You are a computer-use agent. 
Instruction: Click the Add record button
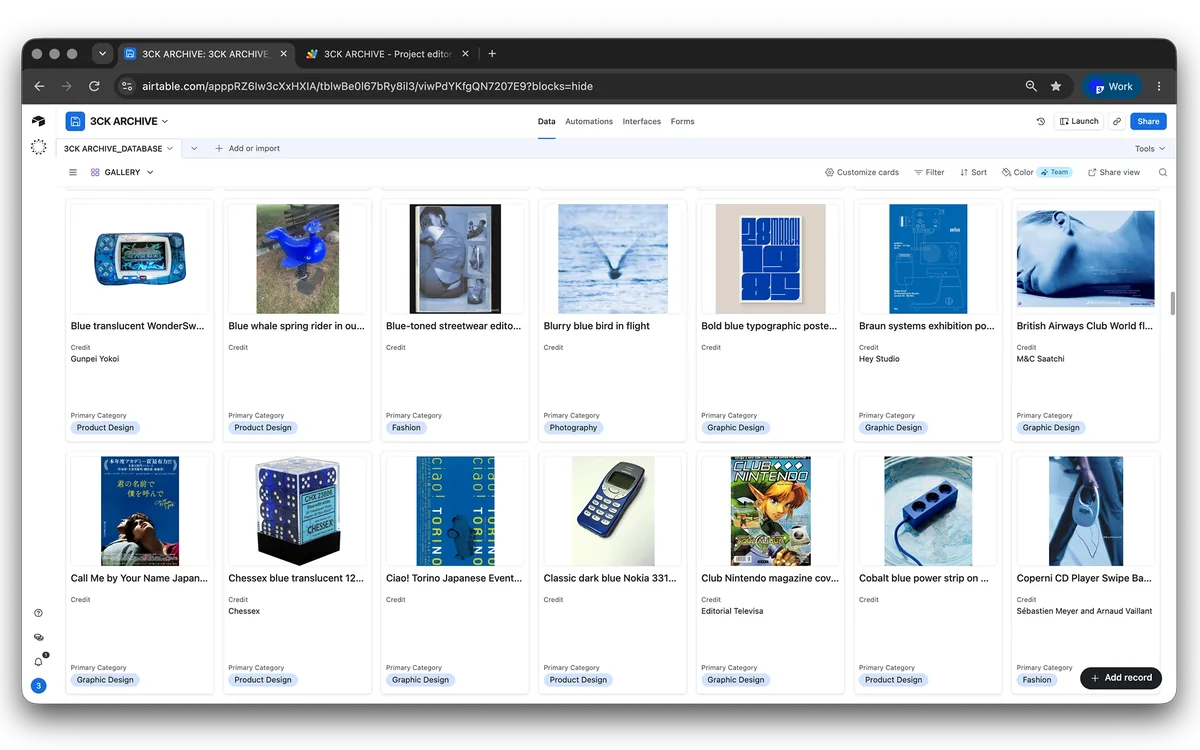(1121, 677)
